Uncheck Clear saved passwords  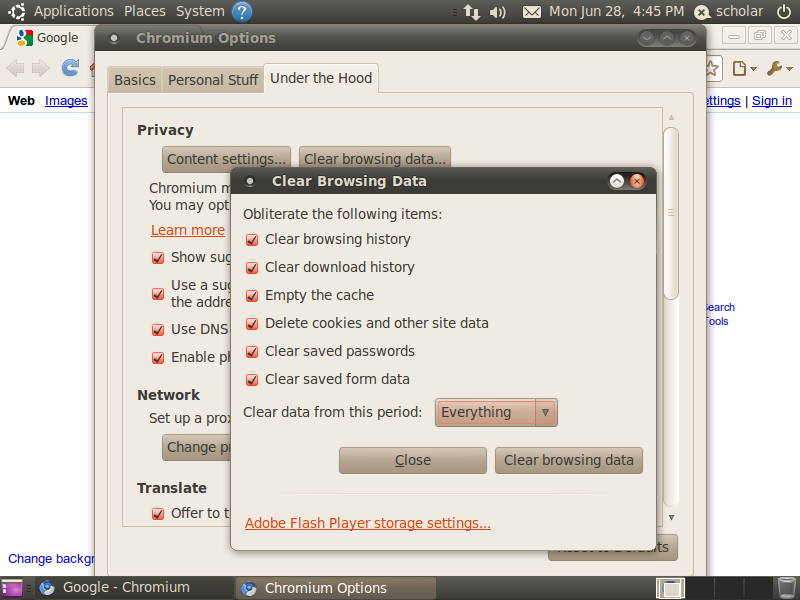click(252, 352)
